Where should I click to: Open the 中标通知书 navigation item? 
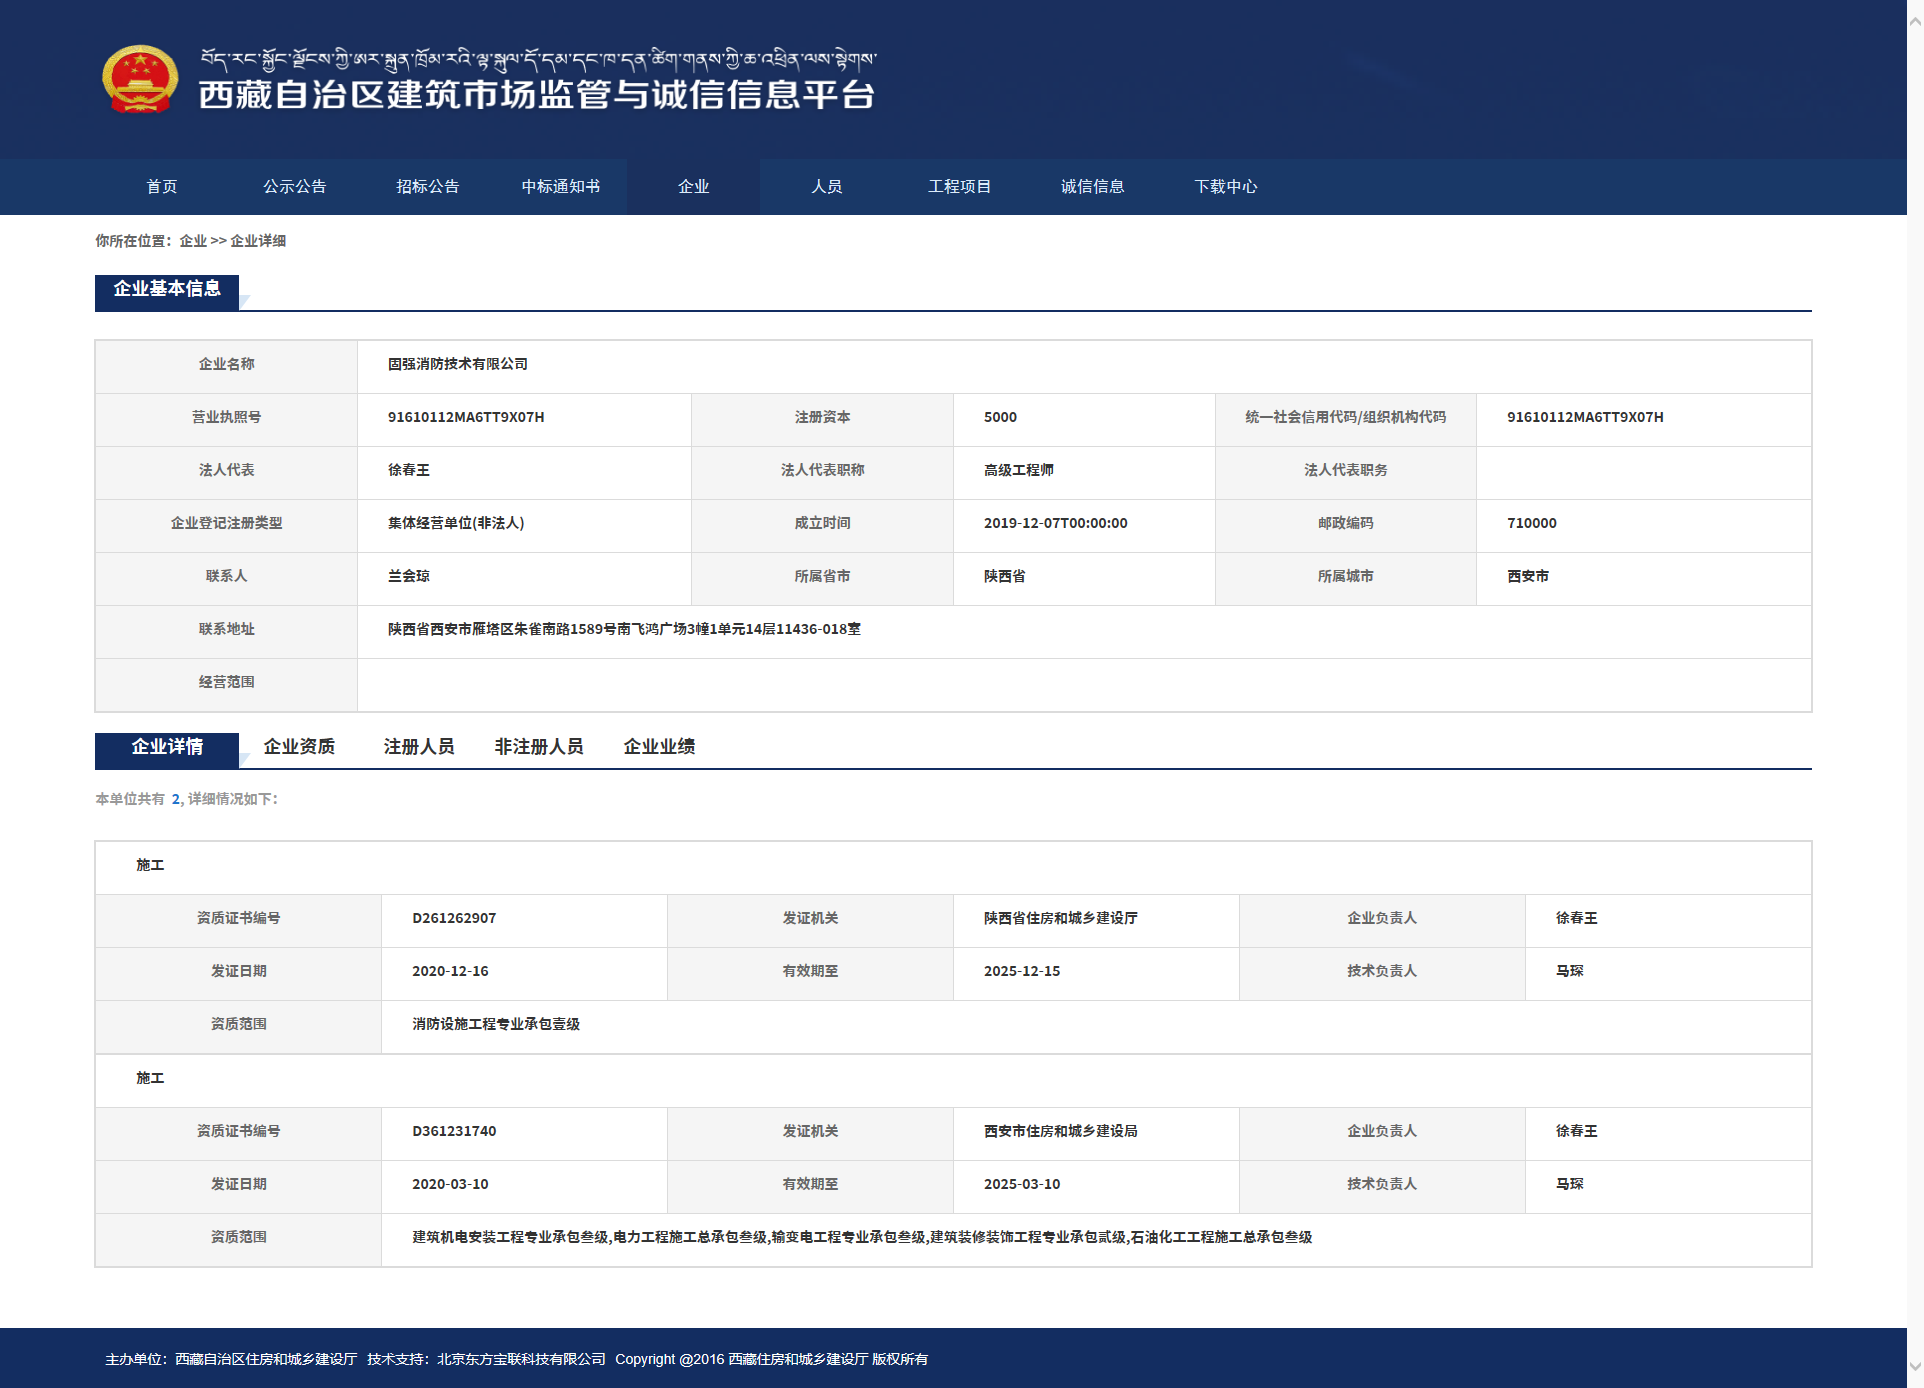(560, 186)
